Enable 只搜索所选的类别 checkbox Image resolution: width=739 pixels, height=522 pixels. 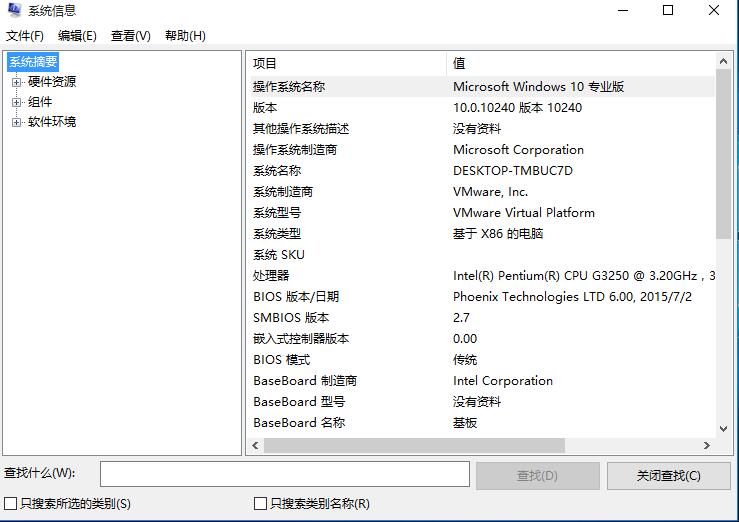pos(11,504)
